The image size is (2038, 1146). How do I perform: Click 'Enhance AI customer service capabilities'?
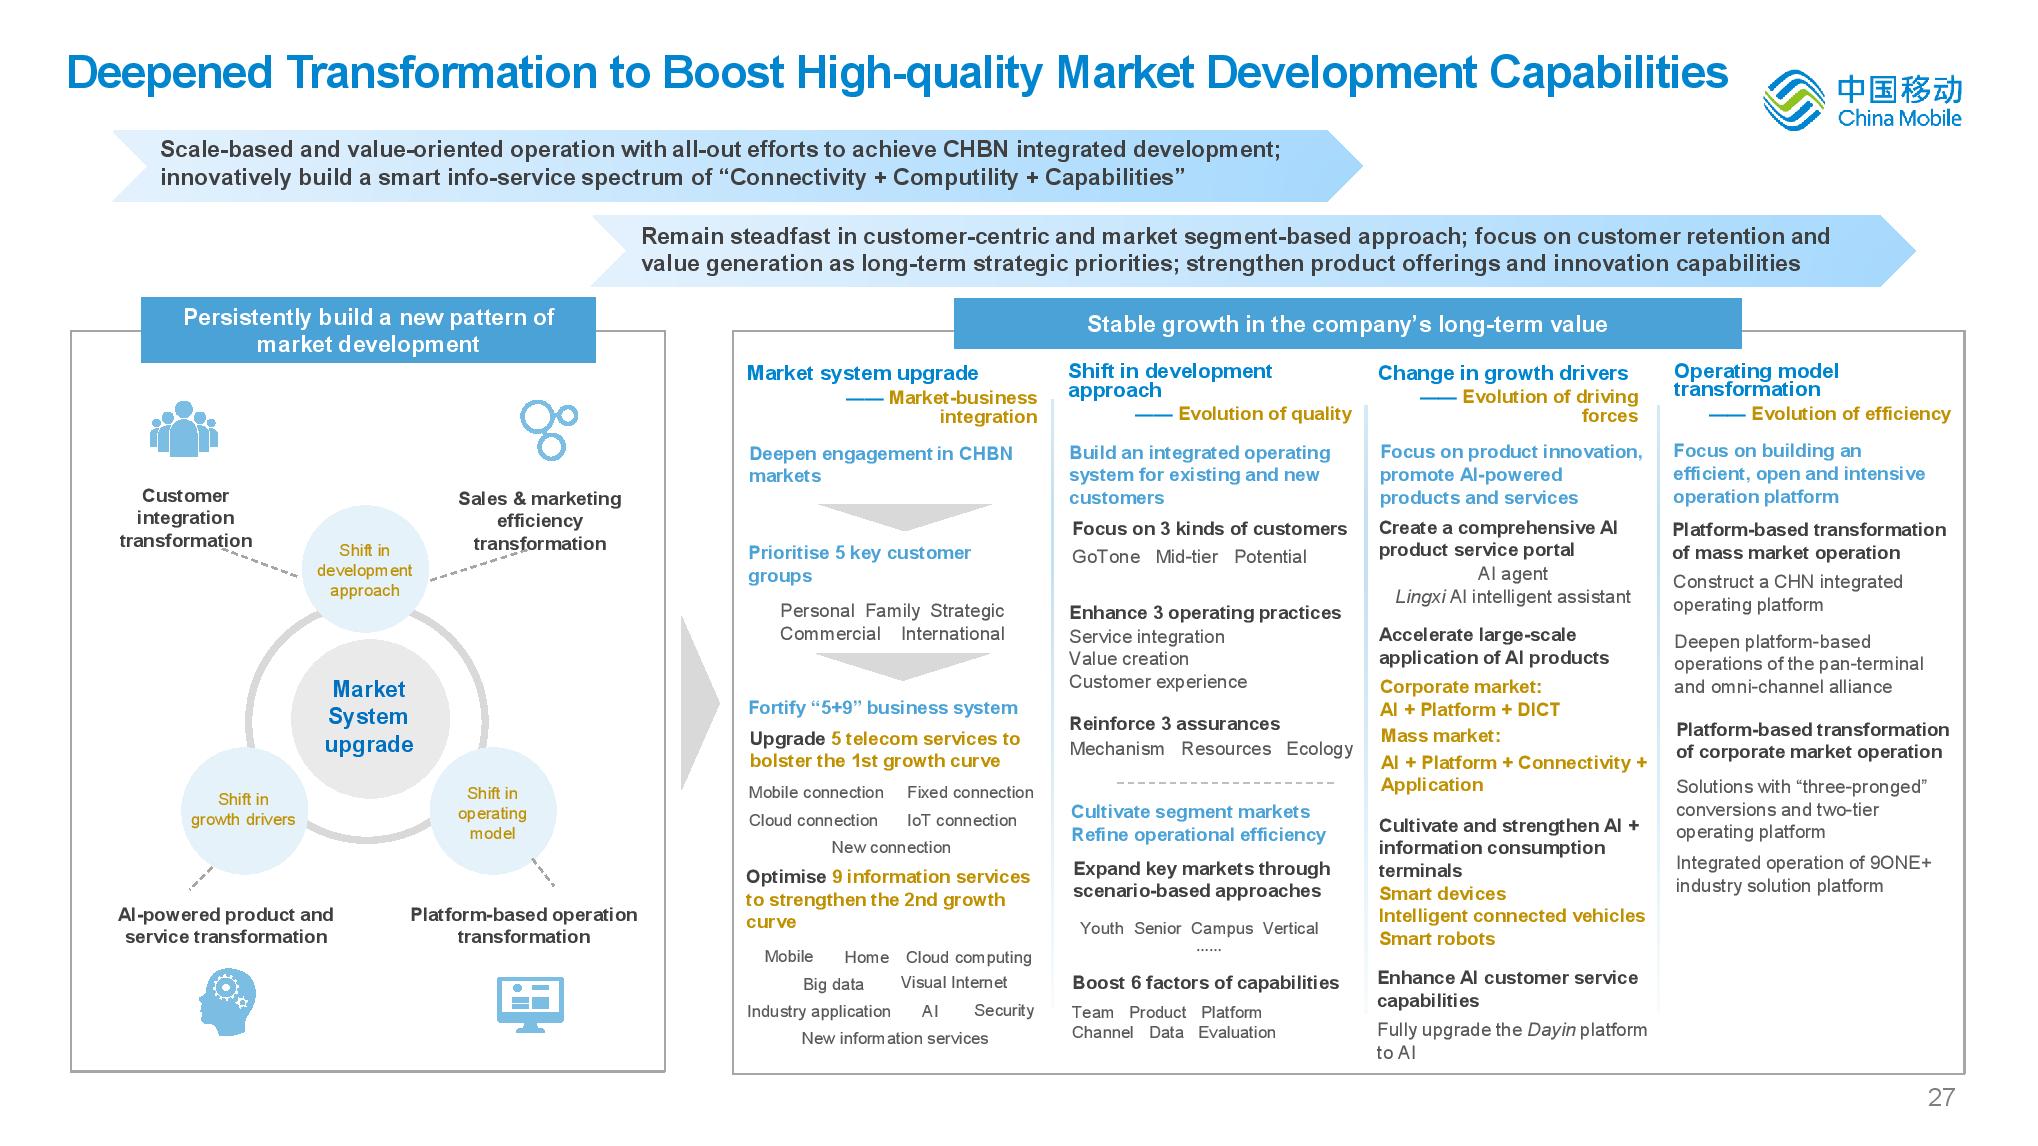(1507, 989)
